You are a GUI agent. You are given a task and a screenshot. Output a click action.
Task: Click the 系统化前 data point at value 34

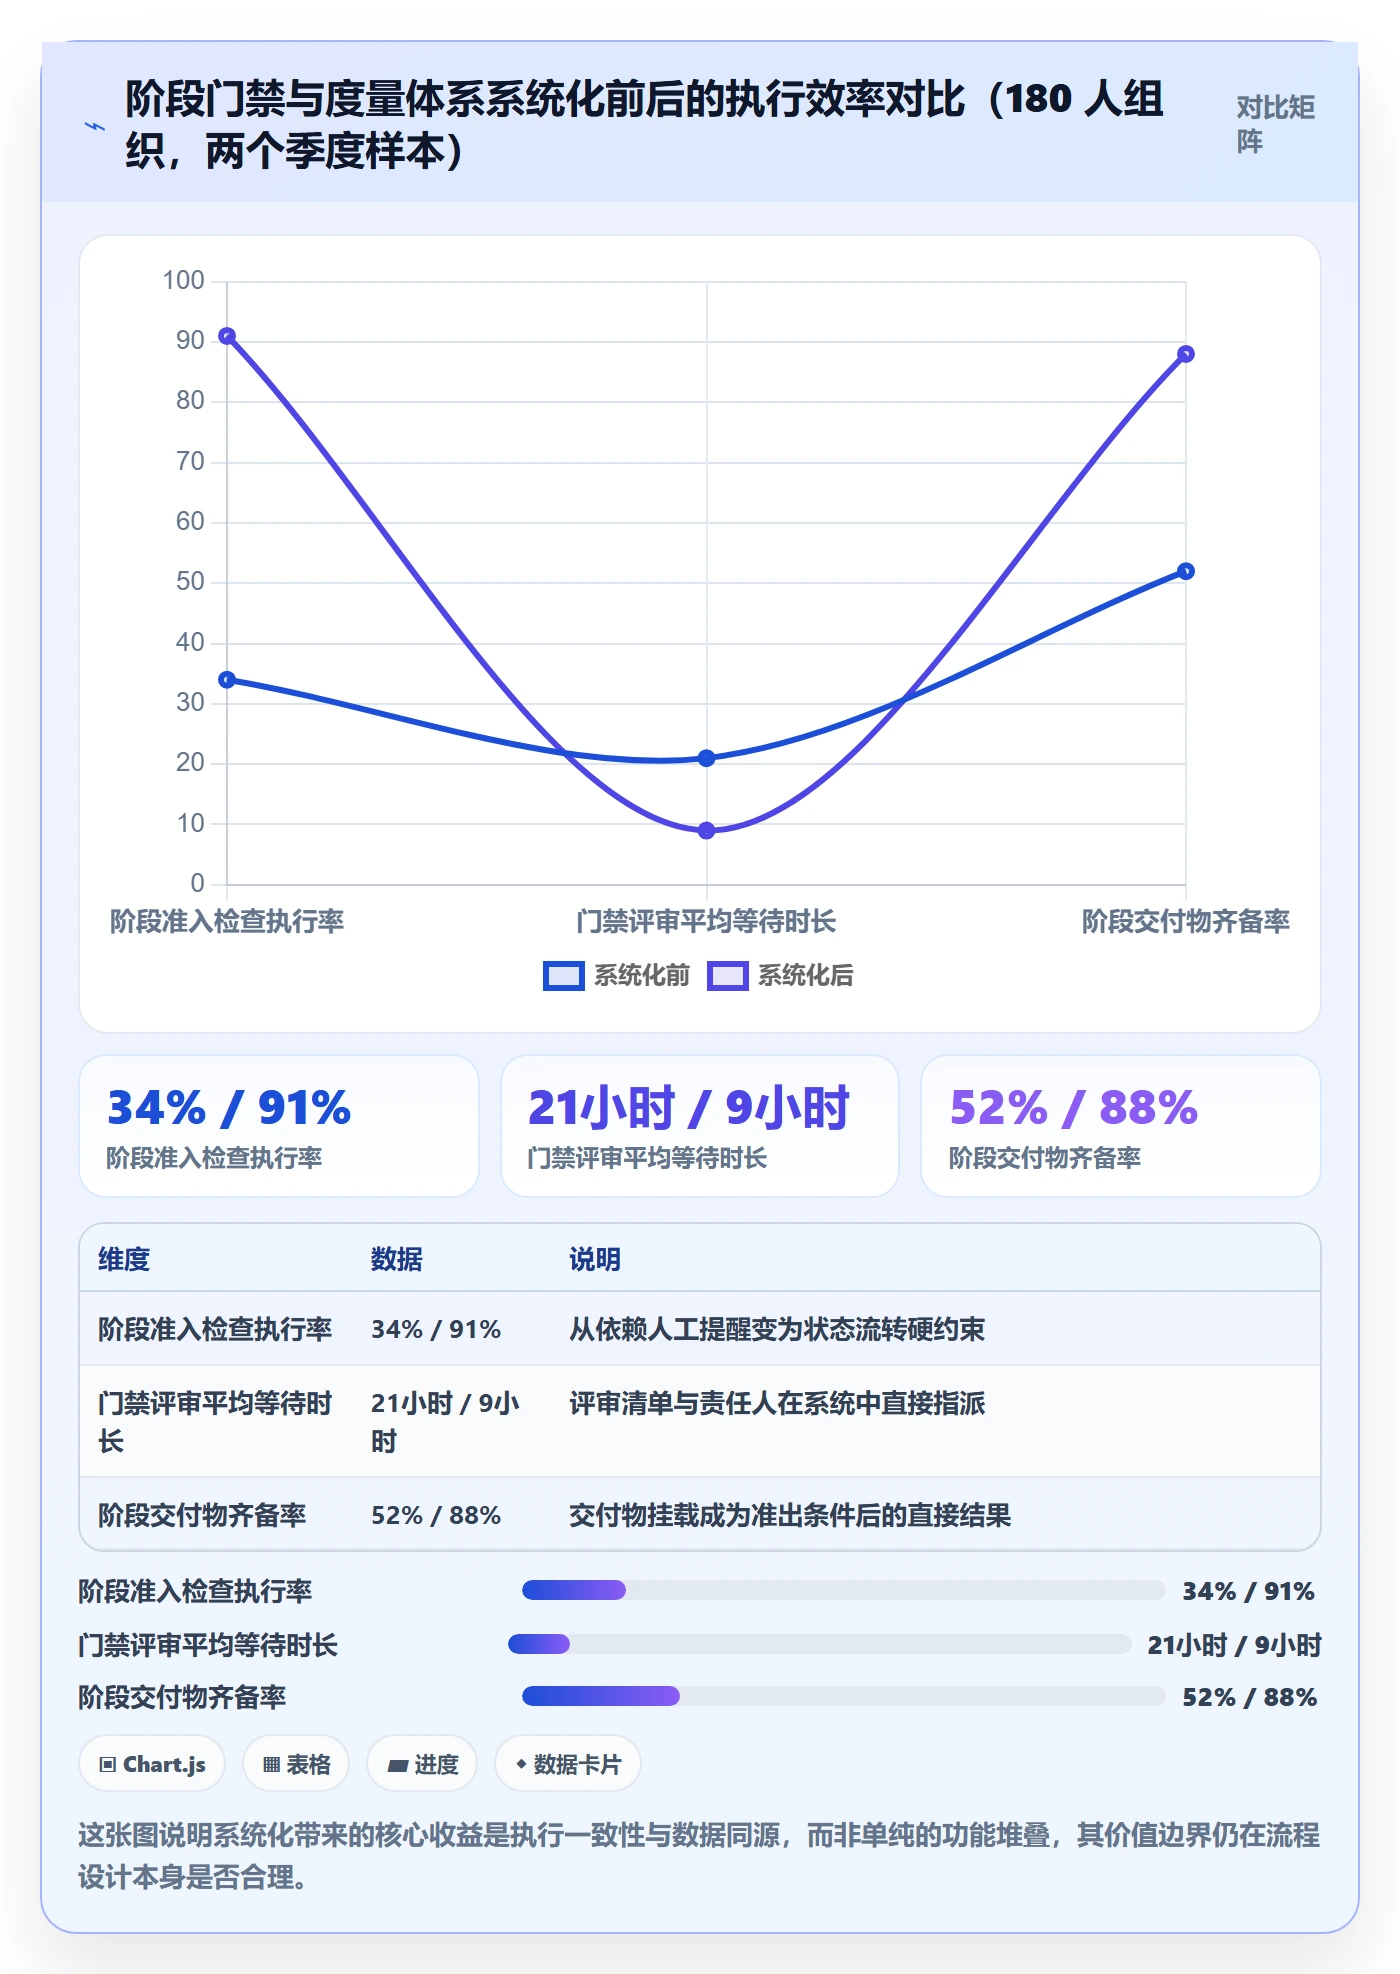pyautogui.click(x=227, y=680)
